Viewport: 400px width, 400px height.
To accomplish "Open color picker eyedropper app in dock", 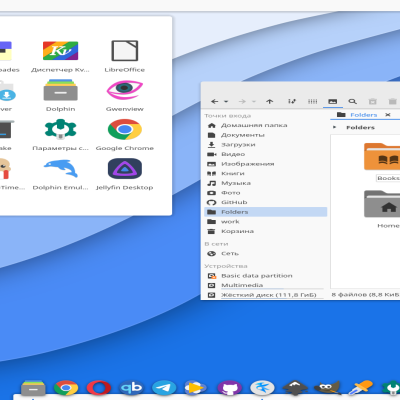I will pyautogui.click(x=360, y=388).
